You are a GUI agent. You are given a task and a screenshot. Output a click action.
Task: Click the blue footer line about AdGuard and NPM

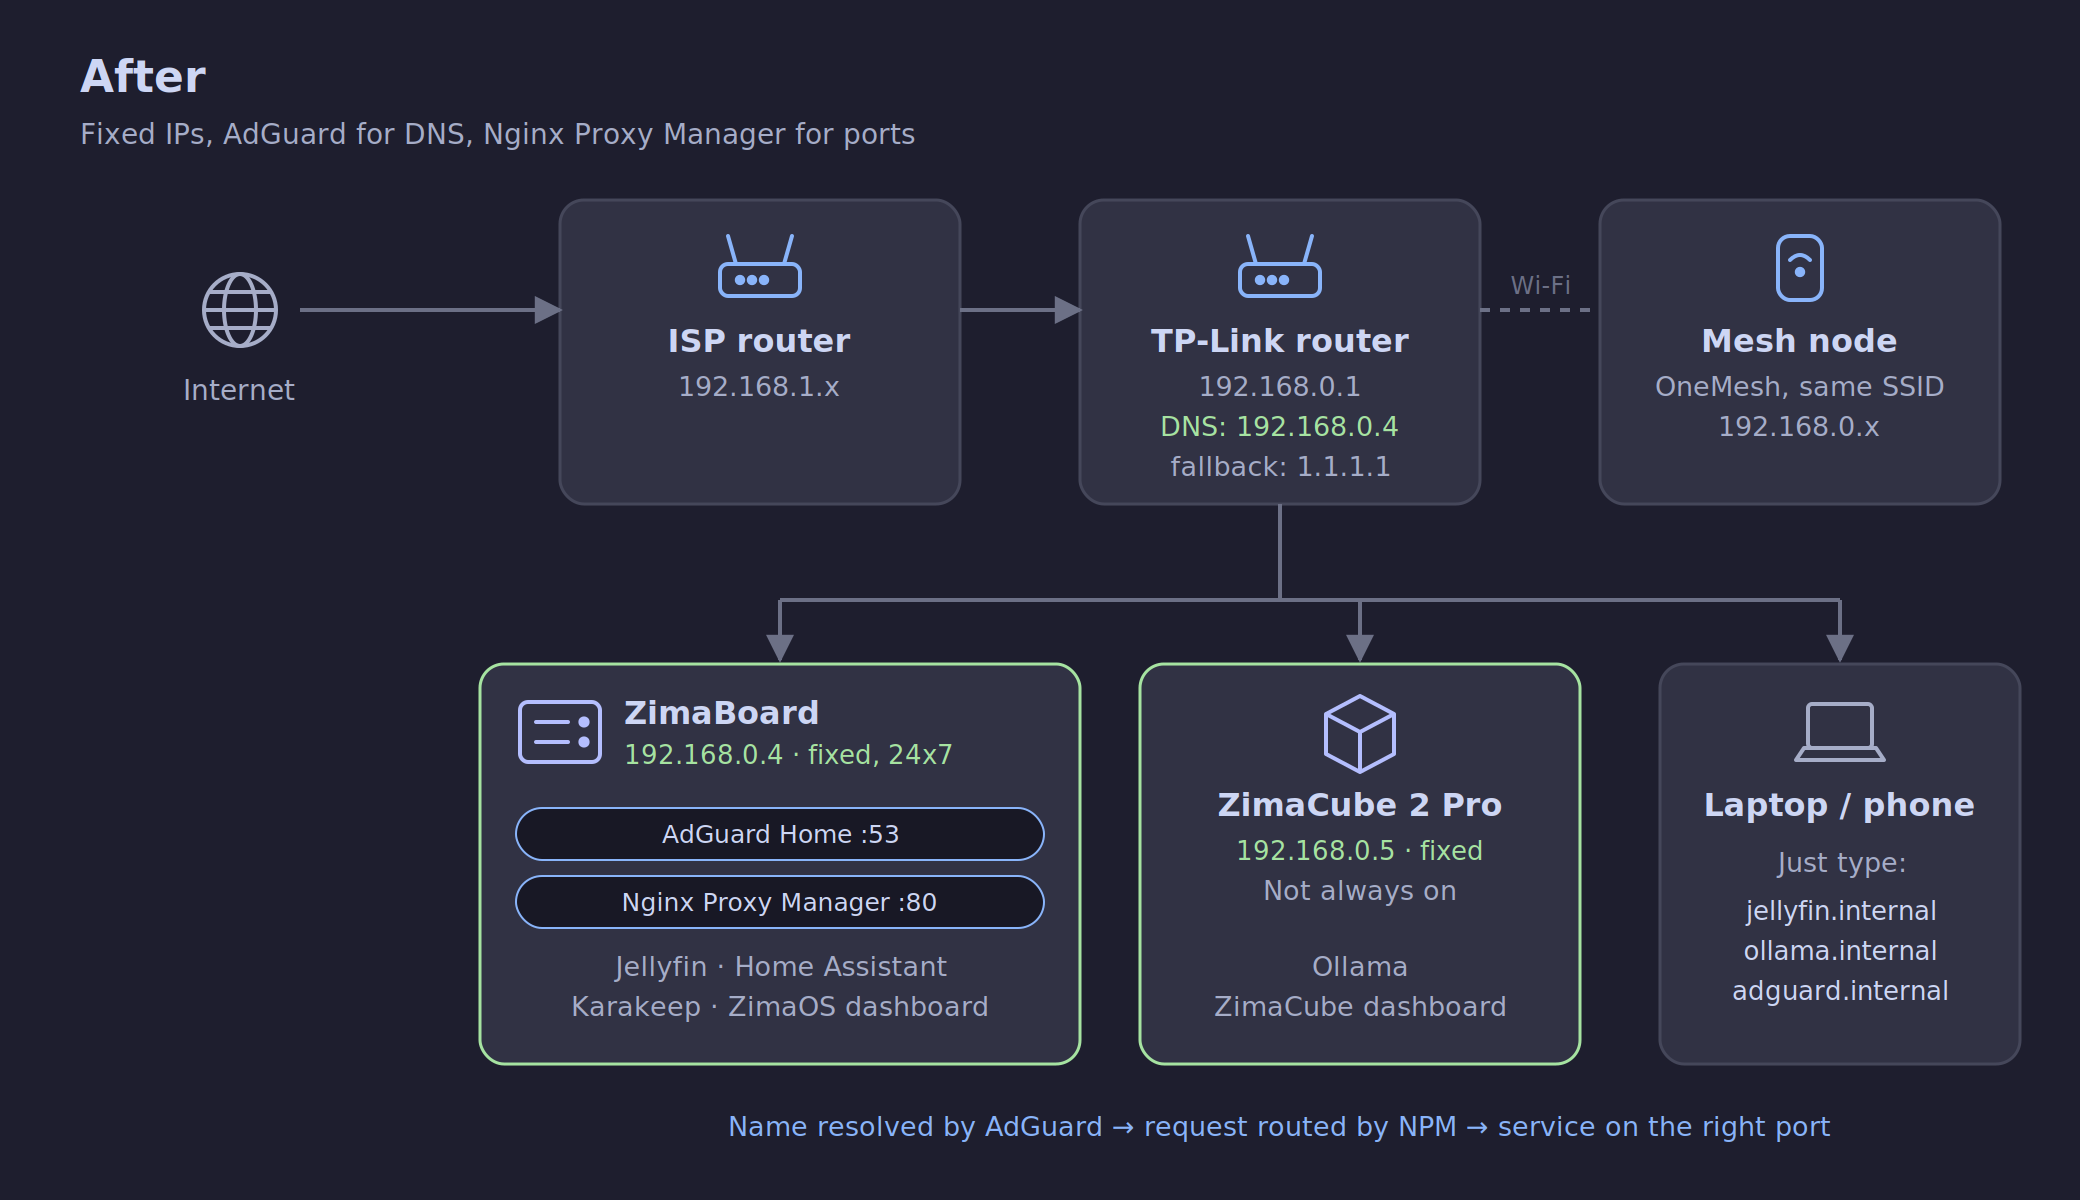click(x=1279, y=1127)
